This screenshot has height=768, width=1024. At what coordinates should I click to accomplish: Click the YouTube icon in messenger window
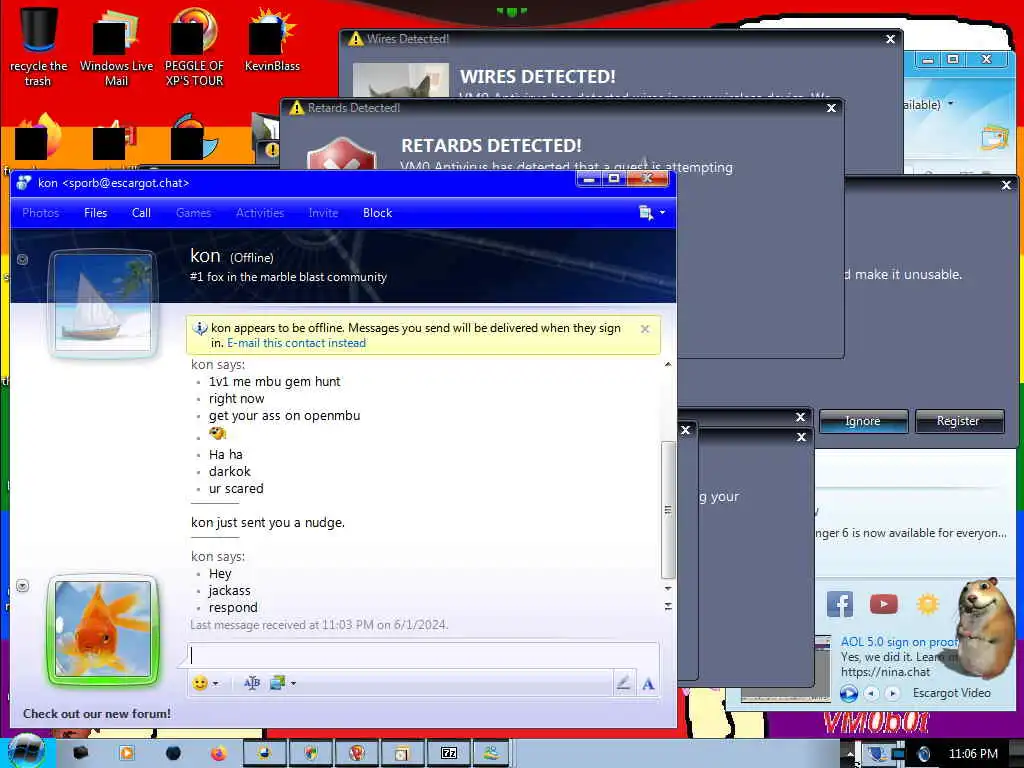884,604
